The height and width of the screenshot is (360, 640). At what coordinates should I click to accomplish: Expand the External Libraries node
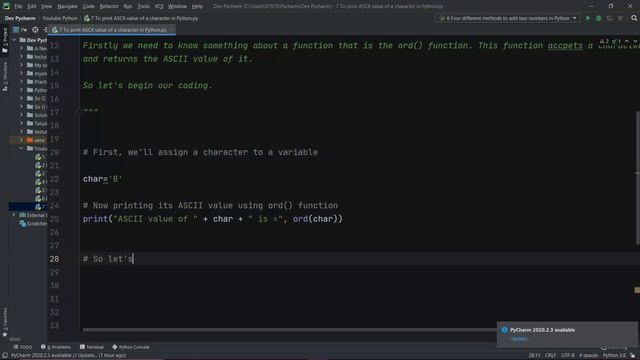14,215
